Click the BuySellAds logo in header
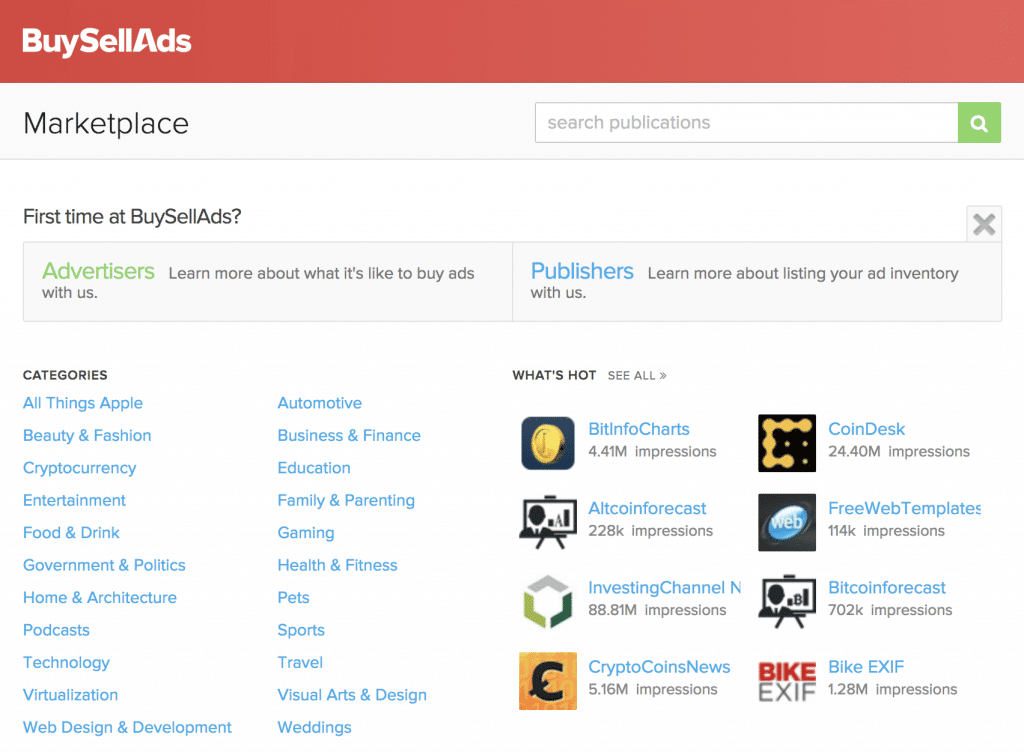 [x=107, y=41]
